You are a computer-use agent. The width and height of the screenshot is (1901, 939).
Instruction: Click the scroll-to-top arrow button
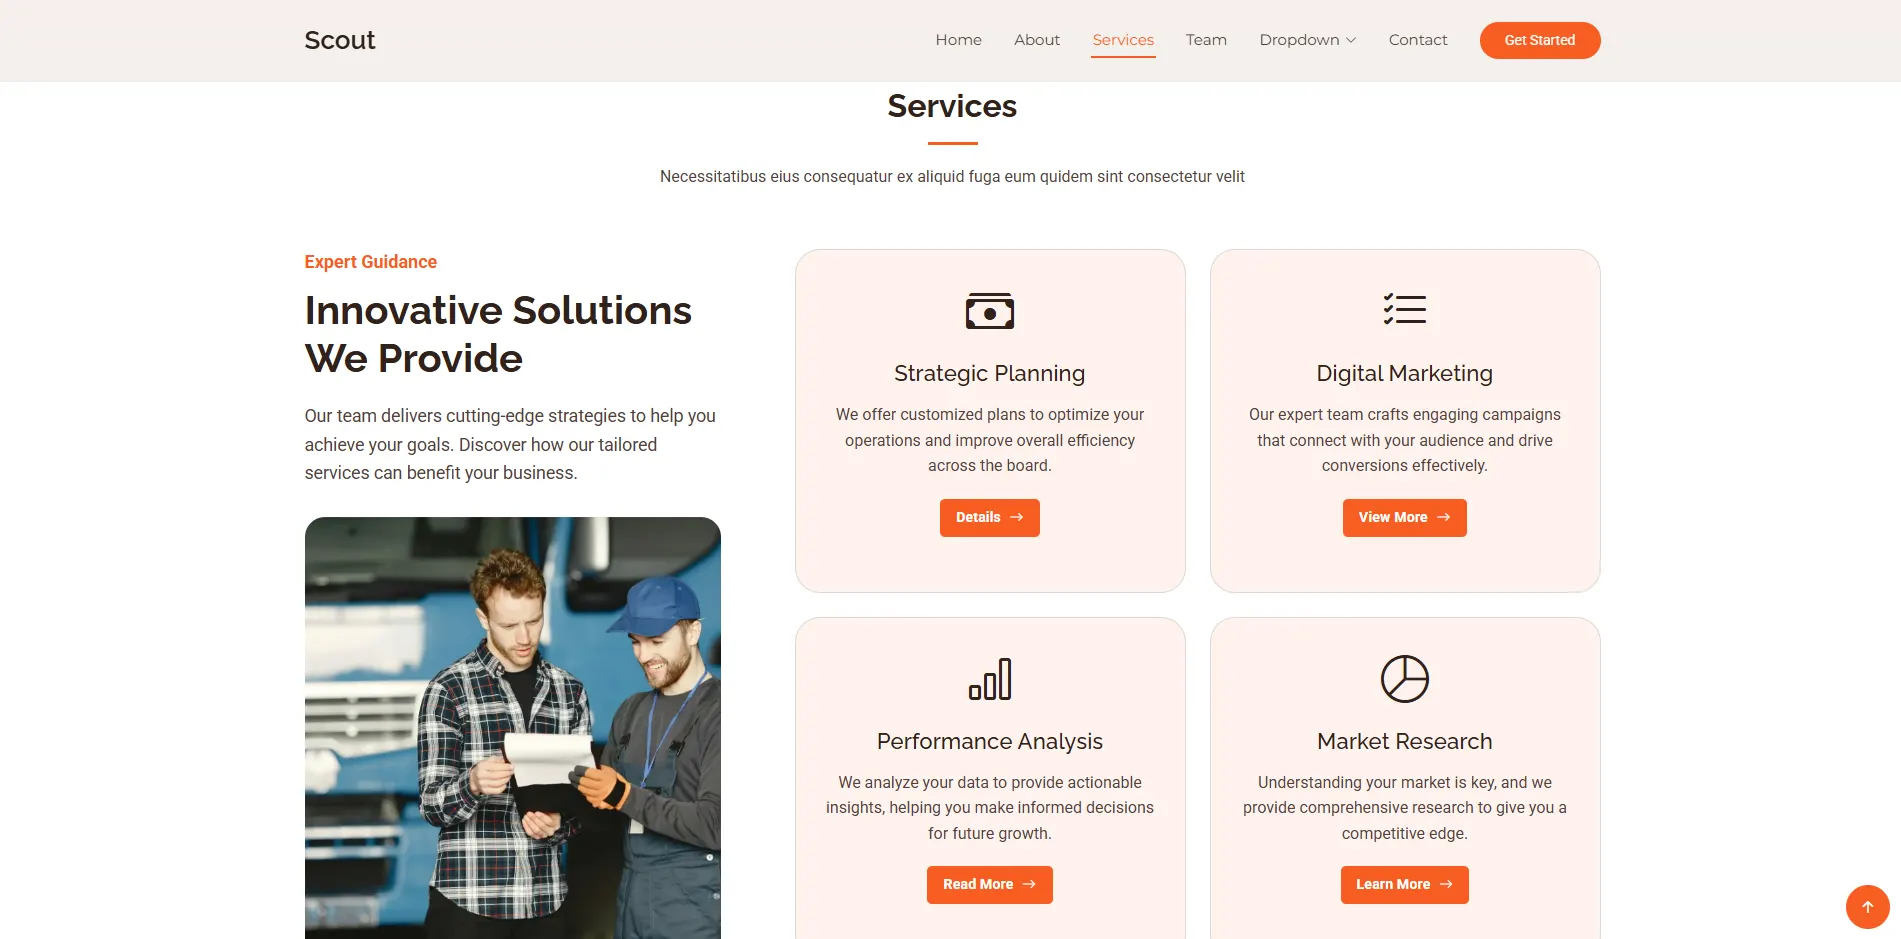pos(1867,907)
